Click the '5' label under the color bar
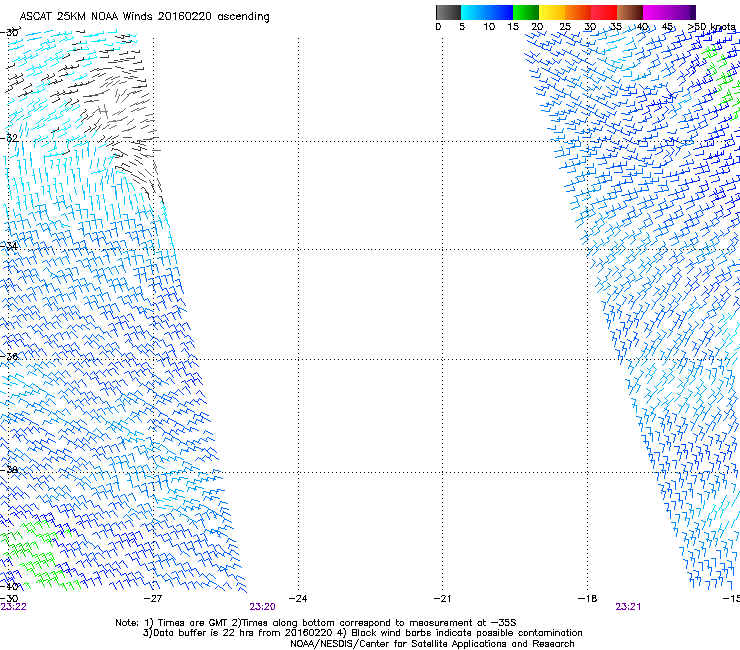740x650 pixels. click(x=462, y=27)
